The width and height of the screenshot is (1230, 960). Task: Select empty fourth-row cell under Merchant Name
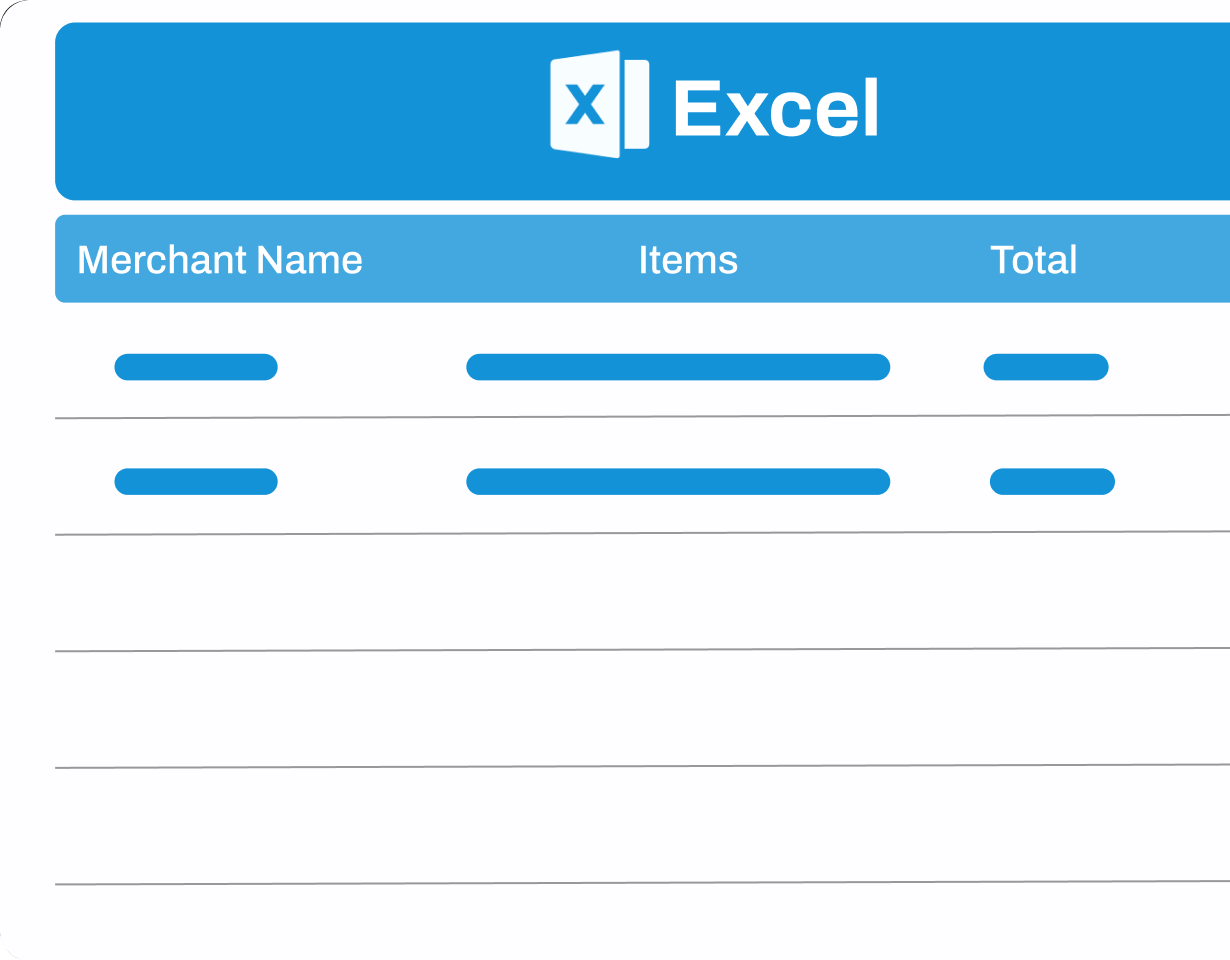196,708
